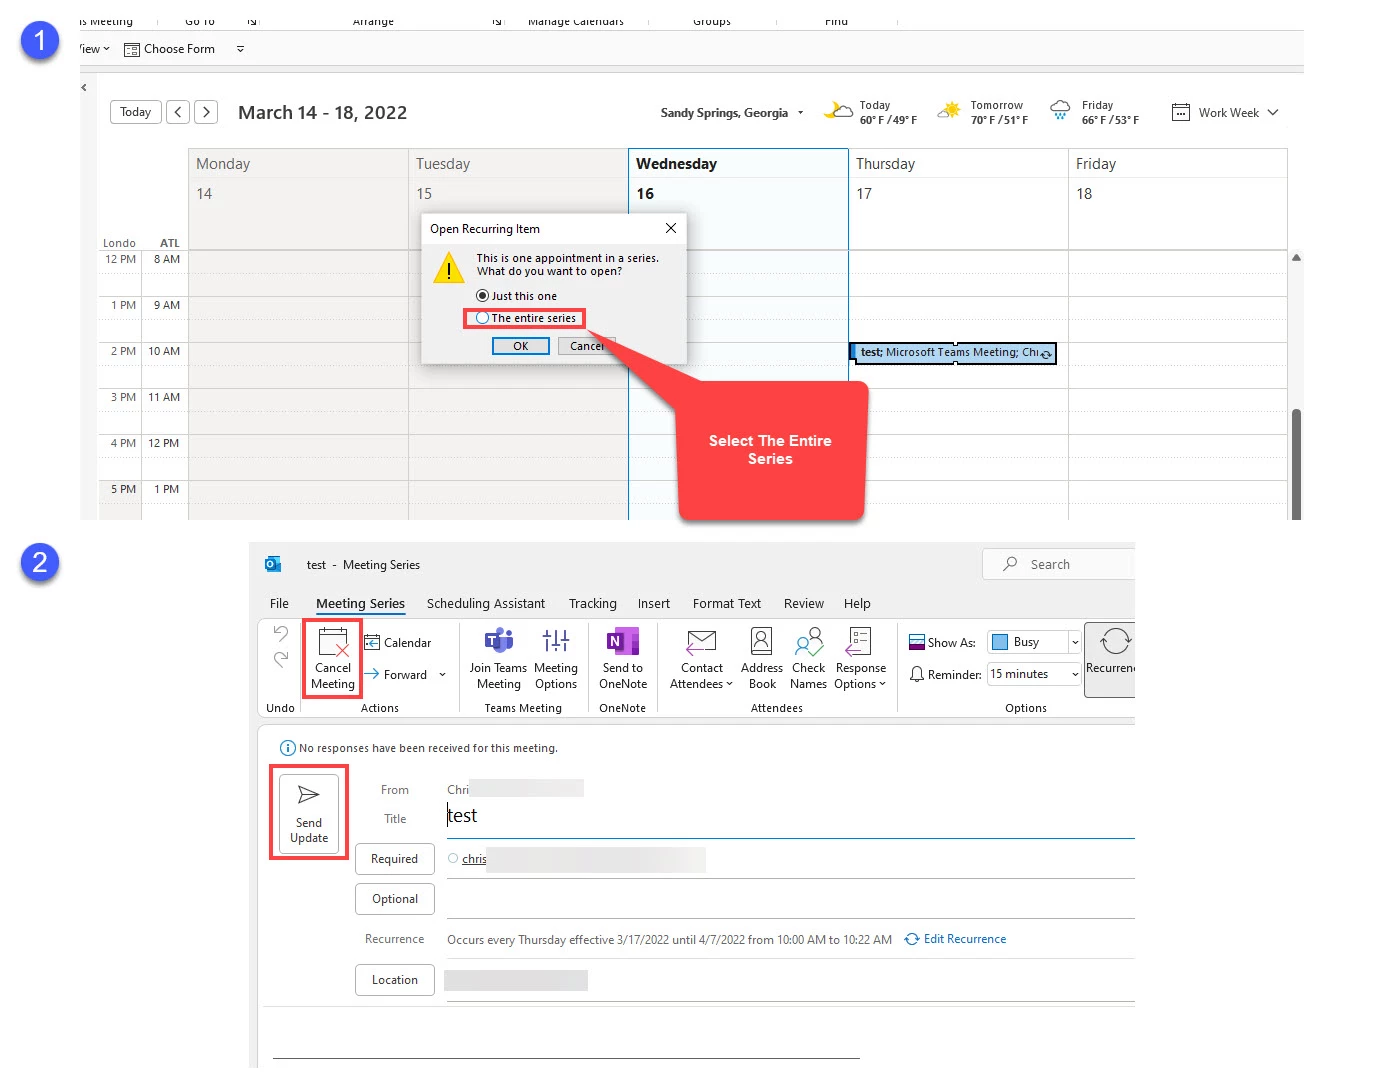Click the Outlook app icon in title bar
Image resolution: width=1384 pixels, height=1088 pixels.
tap(273, 564)
